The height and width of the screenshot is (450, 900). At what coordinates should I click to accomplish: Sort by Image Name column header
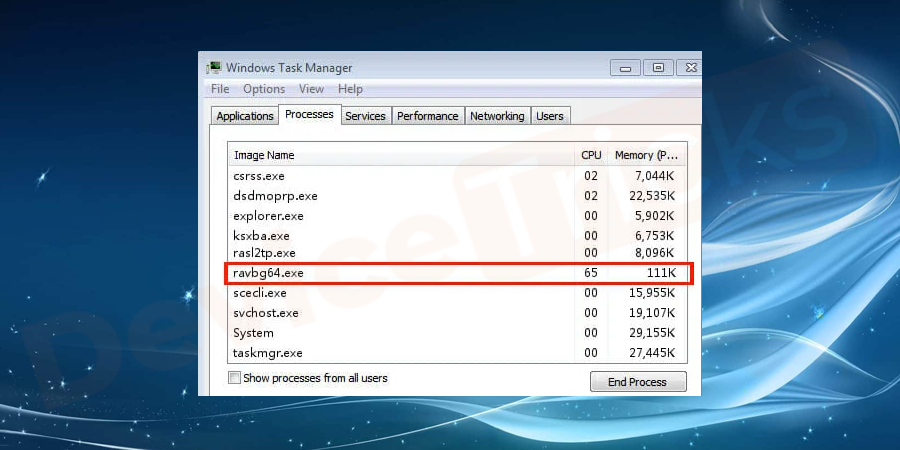(401, 155)
